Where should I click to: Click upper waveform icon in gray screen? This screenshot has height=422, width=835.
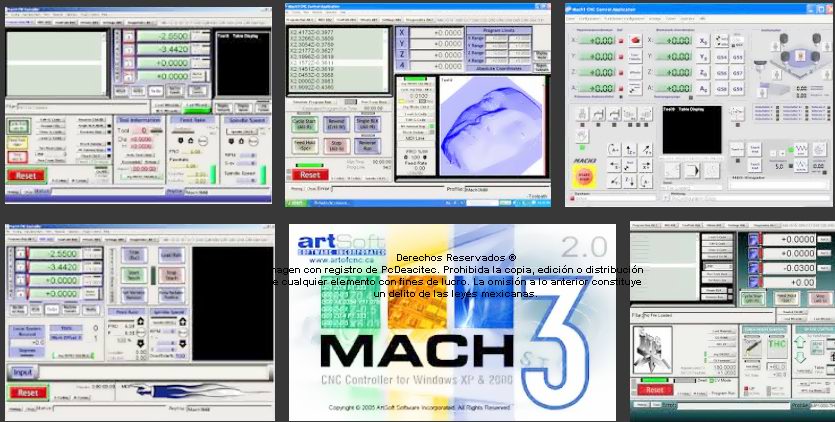click(801, 149)
